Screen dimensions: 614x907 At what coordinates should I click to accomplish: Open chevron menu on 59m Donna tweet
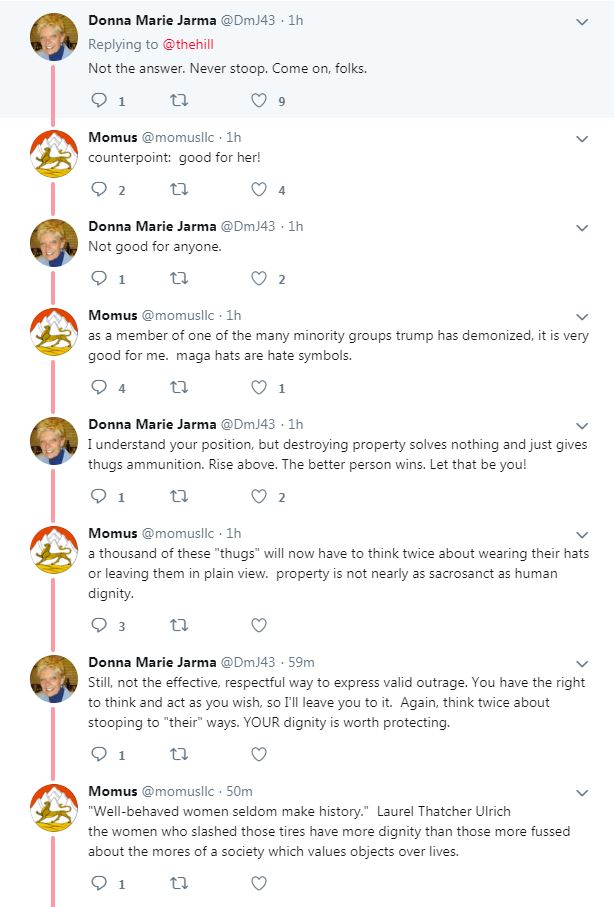click(582, 663)
